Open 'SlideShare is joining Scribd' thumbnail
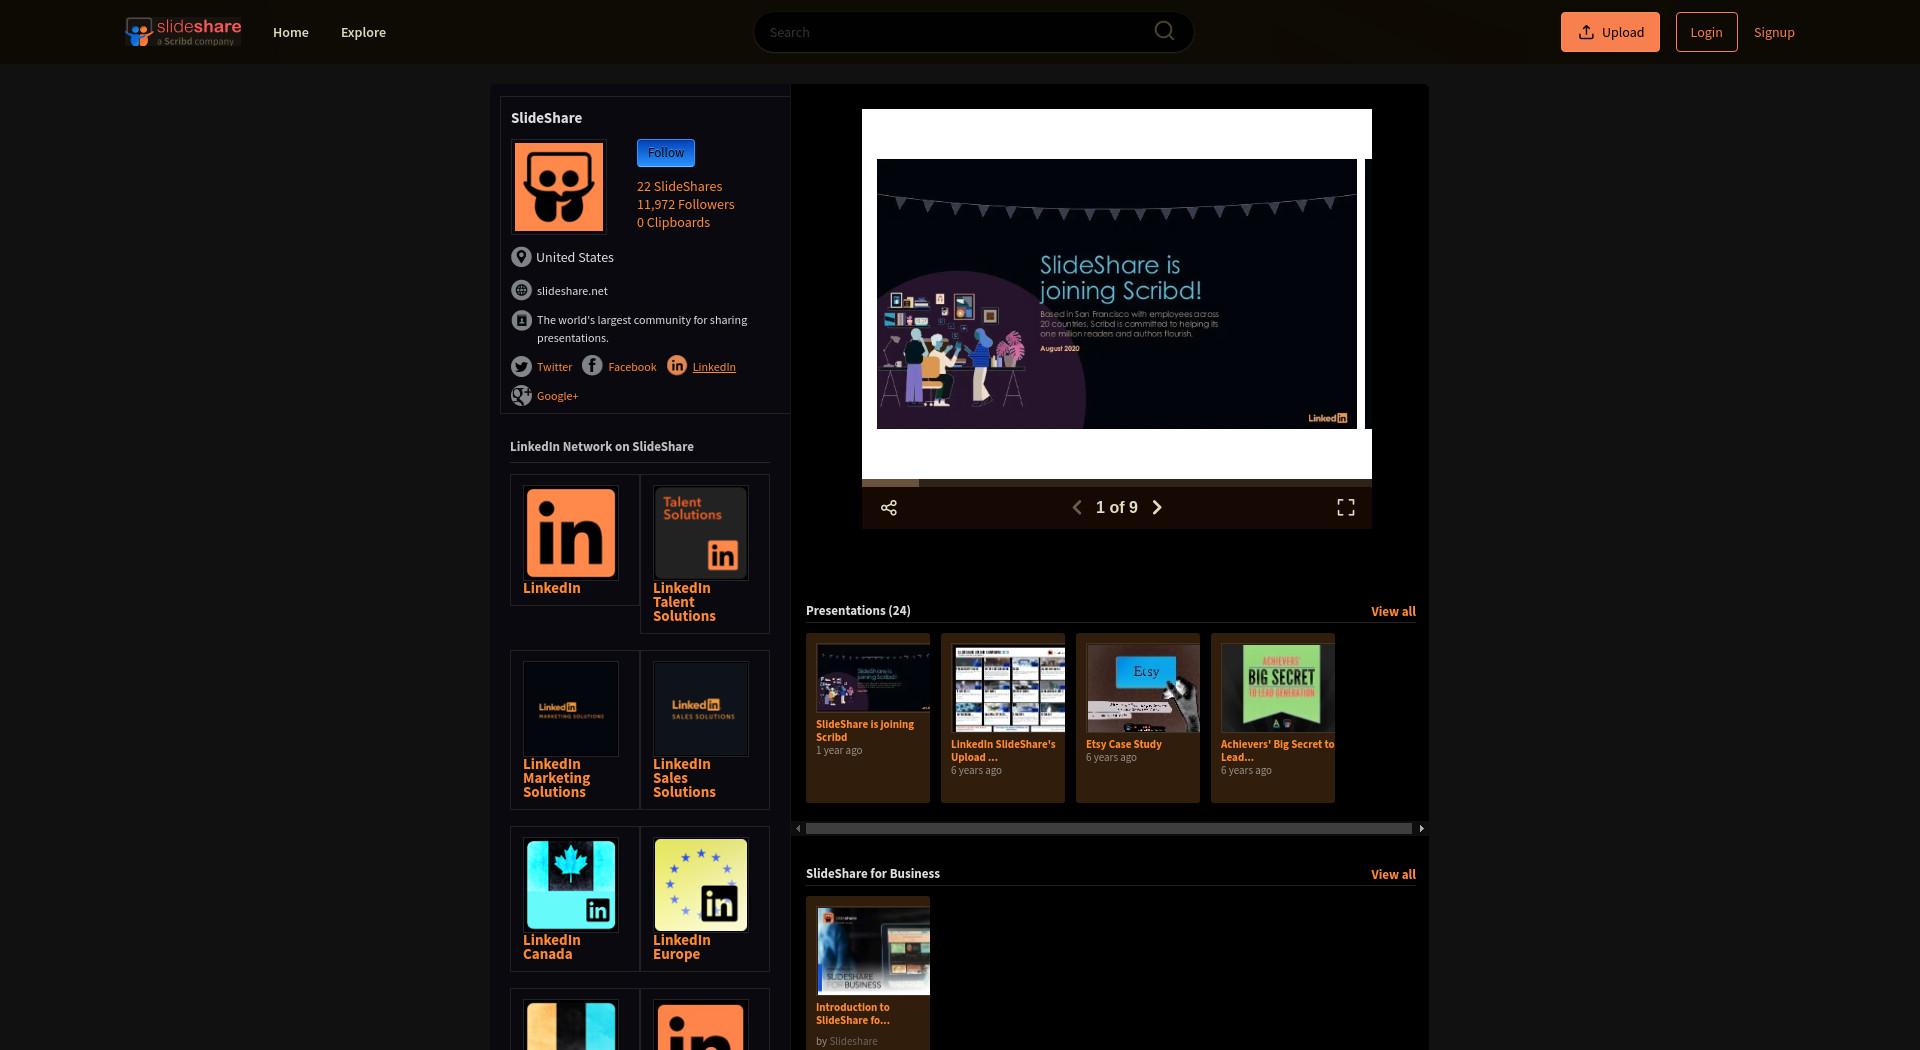Viewport: 1920px width, 1050px height. coord(873,678)
